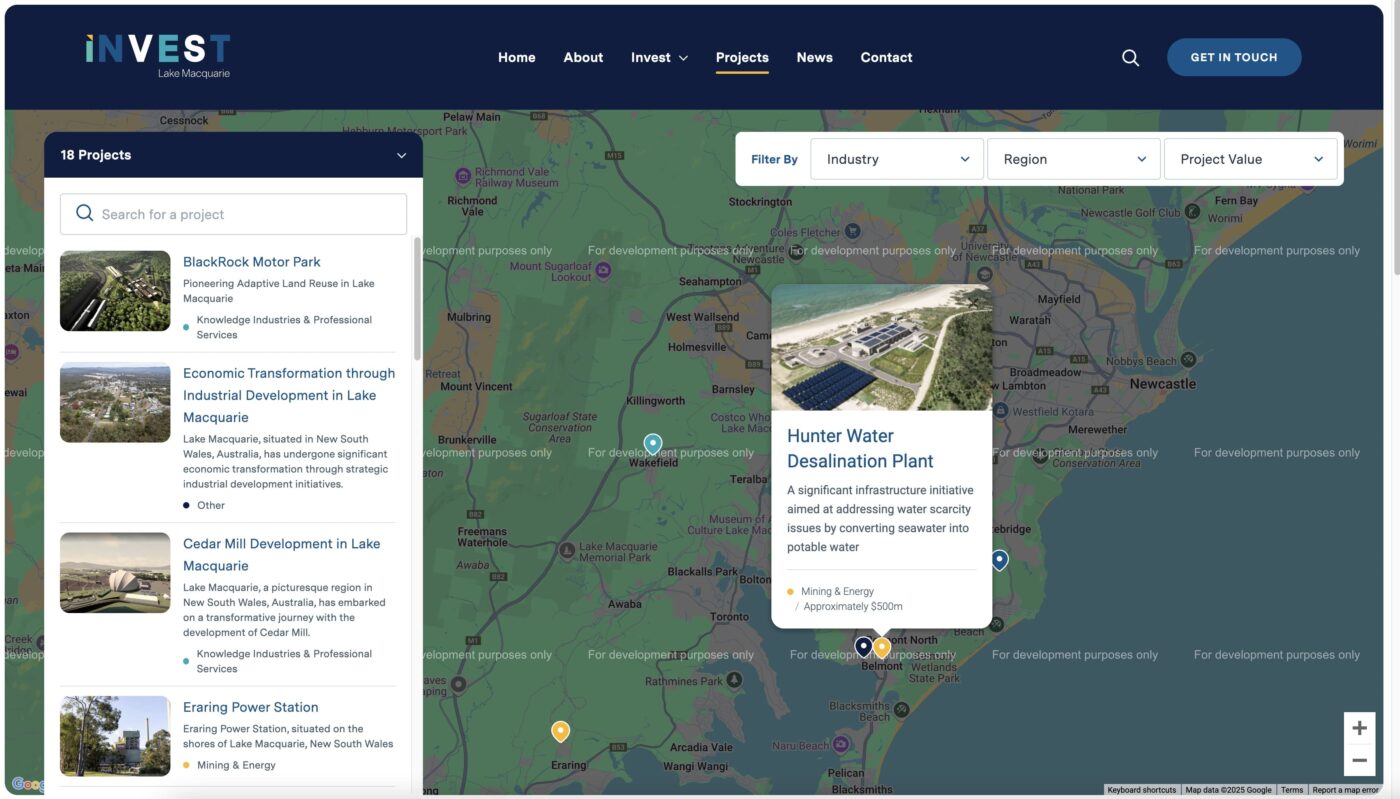Click the Lake Macquarie Memorial Park marker
Viewport: 1400px width, 799px height.
click(567, 551)
